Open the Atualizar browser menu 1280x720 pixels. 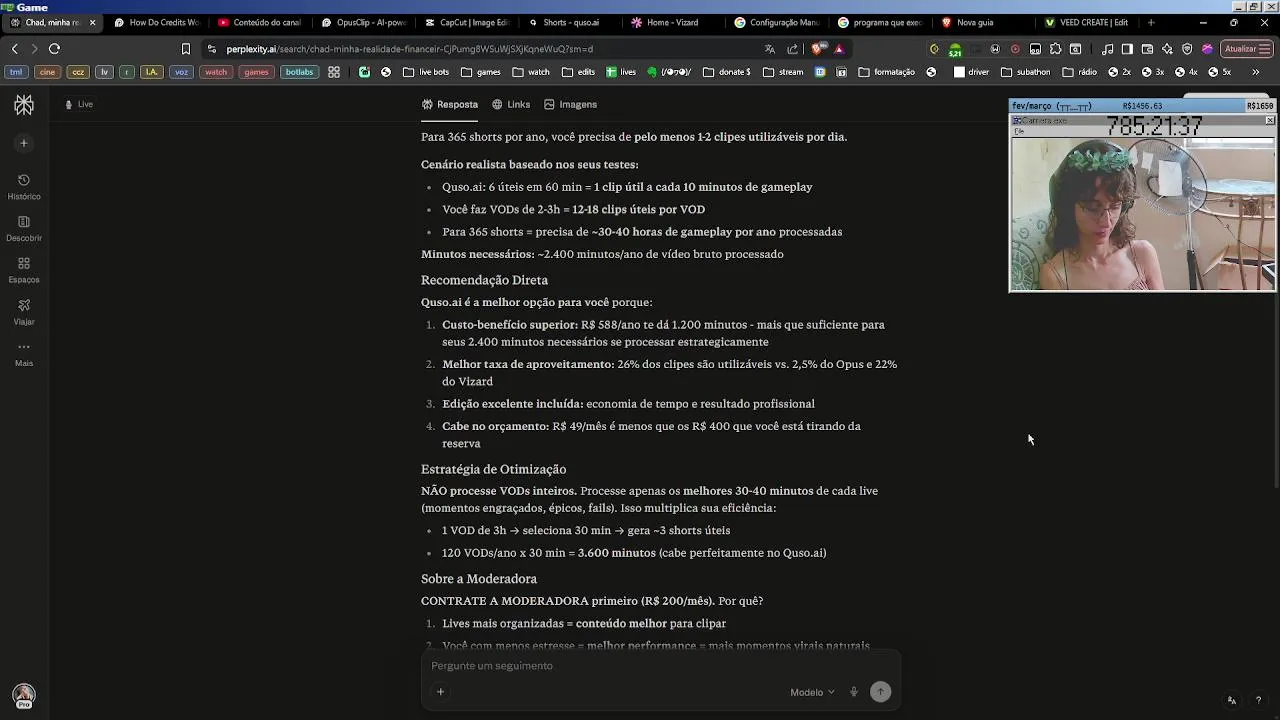1246,49
